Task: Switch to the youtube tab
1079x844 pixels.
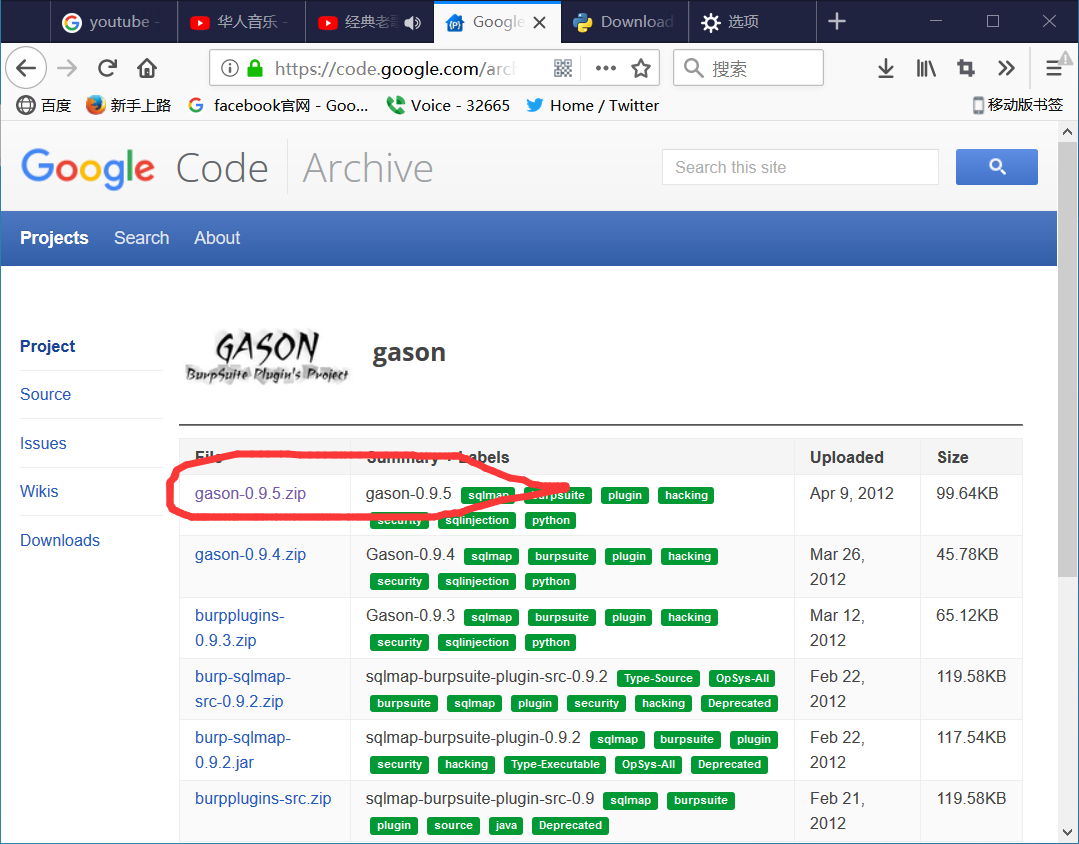Action: [114, 22]
